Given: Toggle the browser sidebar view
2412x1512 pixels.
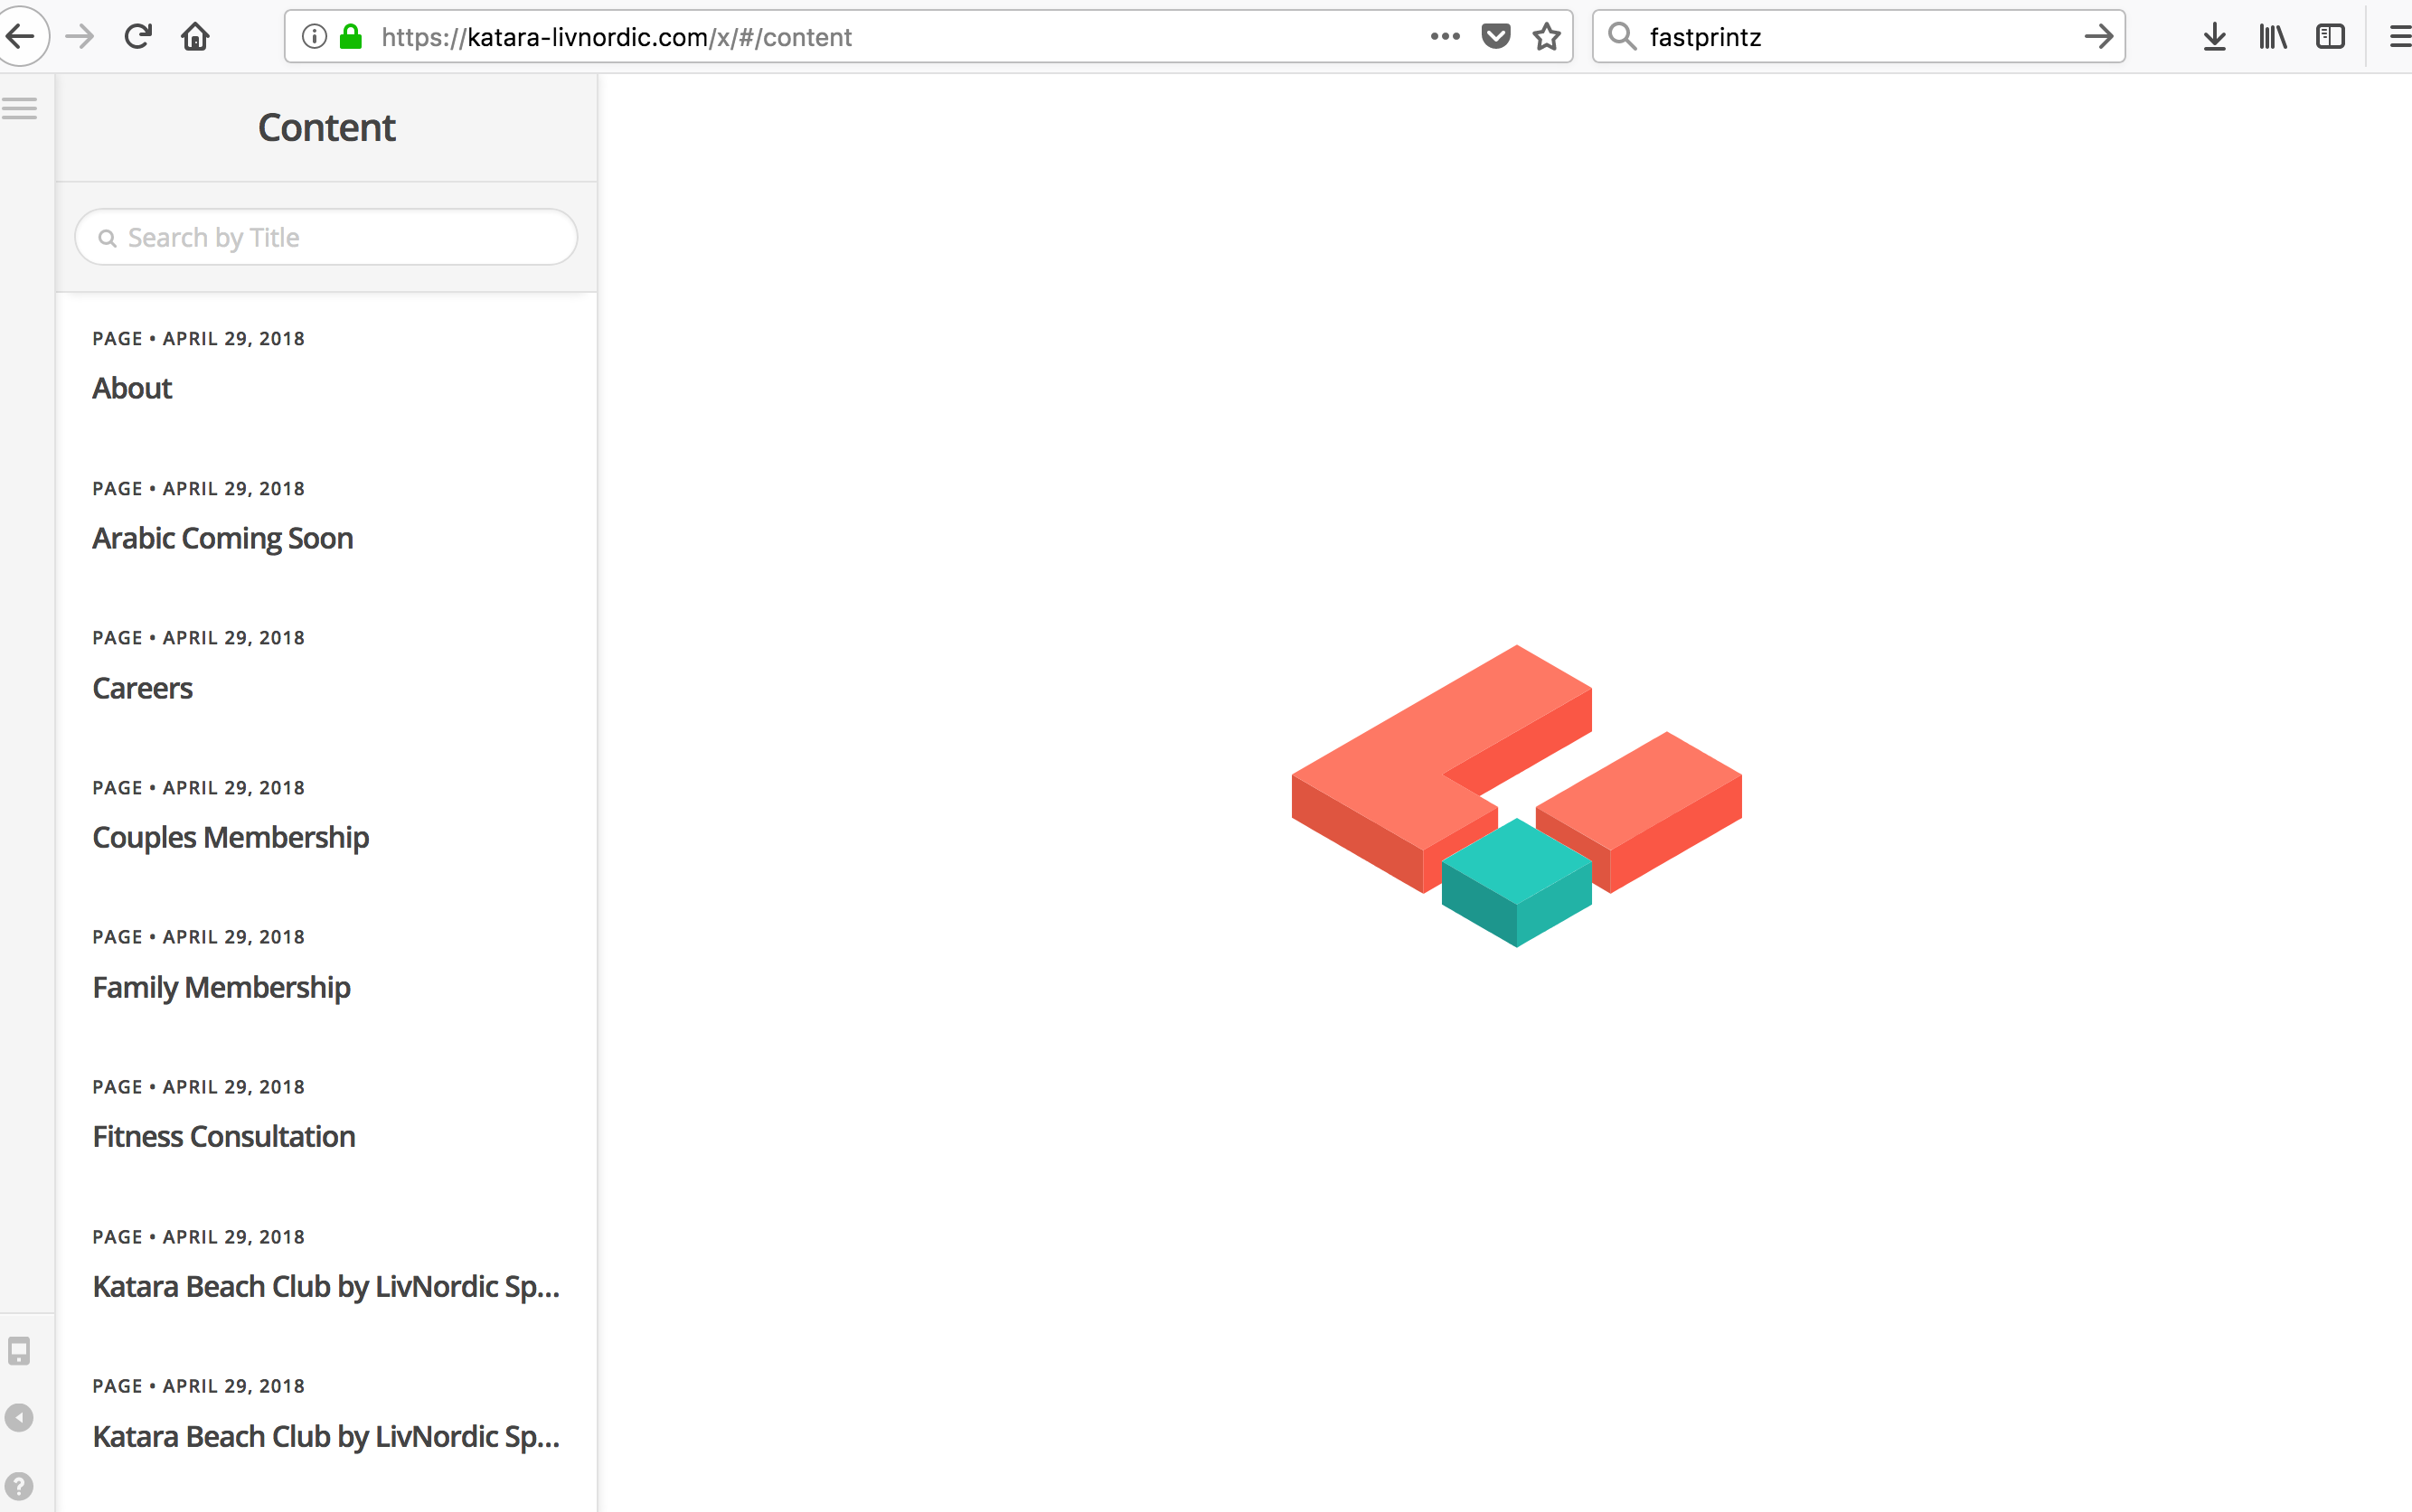Looking at the screenshot, I should pyautogui.click(x=2331, y=37).
